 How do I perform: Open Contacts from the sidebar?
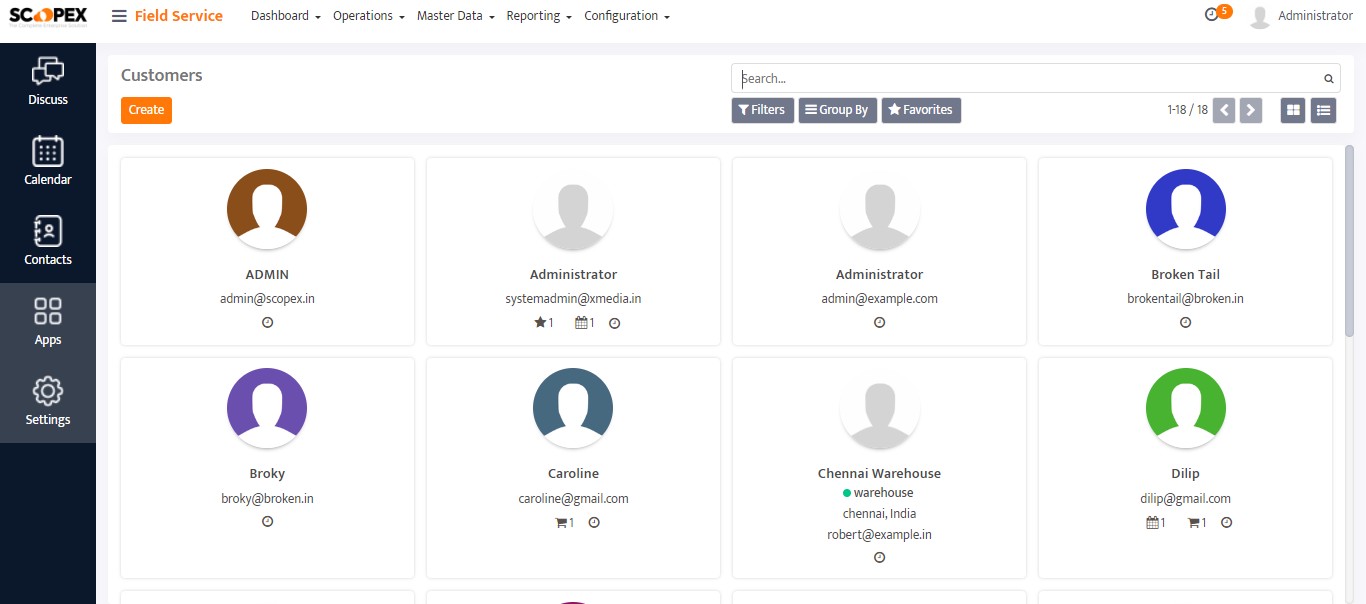[x=48, y=242]
